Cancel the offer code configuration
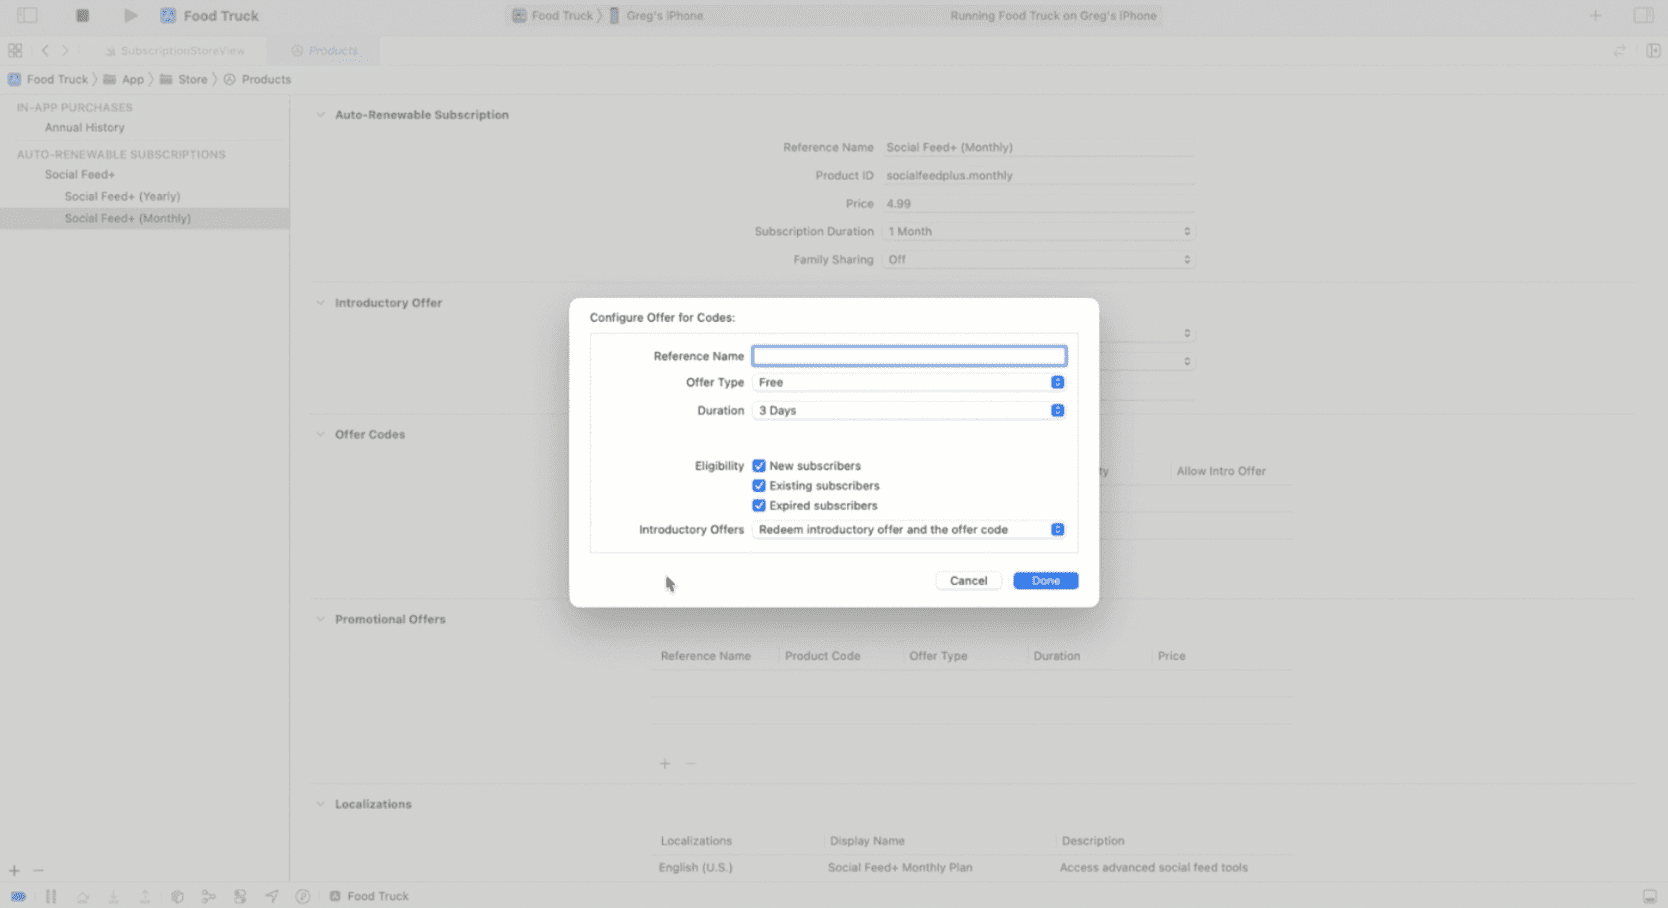 (967, 580)
